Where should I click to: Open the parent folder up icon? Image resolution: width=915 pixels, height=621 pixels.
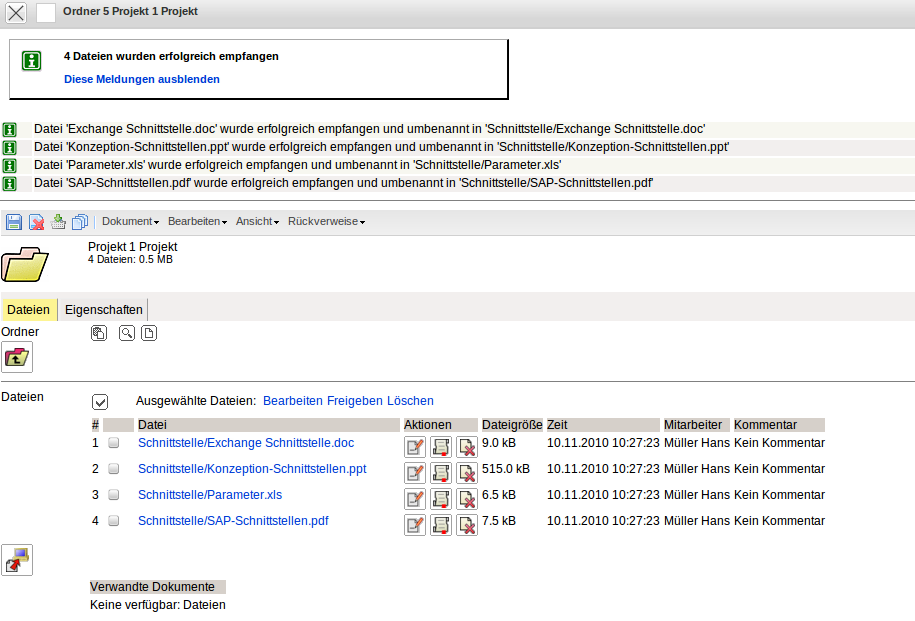point(17,356)
